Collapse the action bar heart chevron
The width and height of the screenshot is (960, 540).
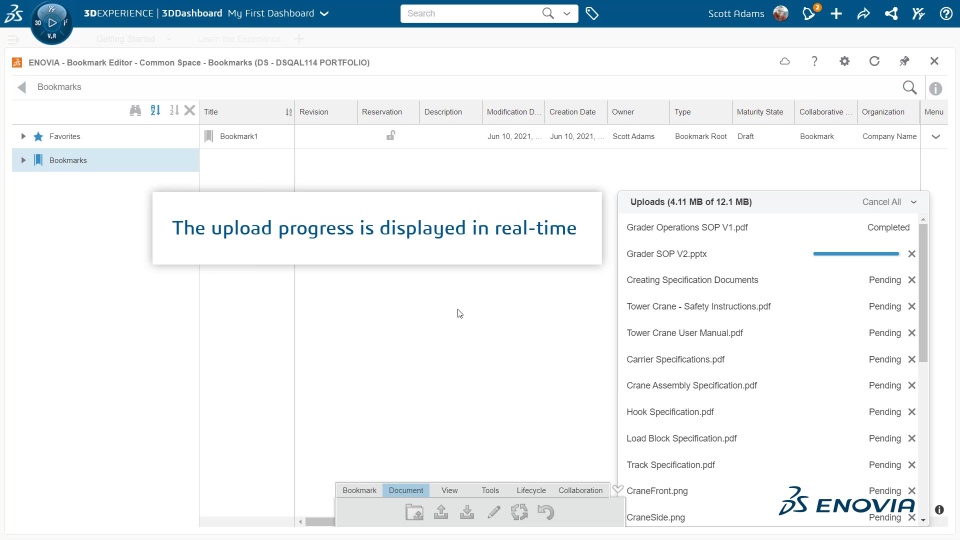click(x=618, y=490)
